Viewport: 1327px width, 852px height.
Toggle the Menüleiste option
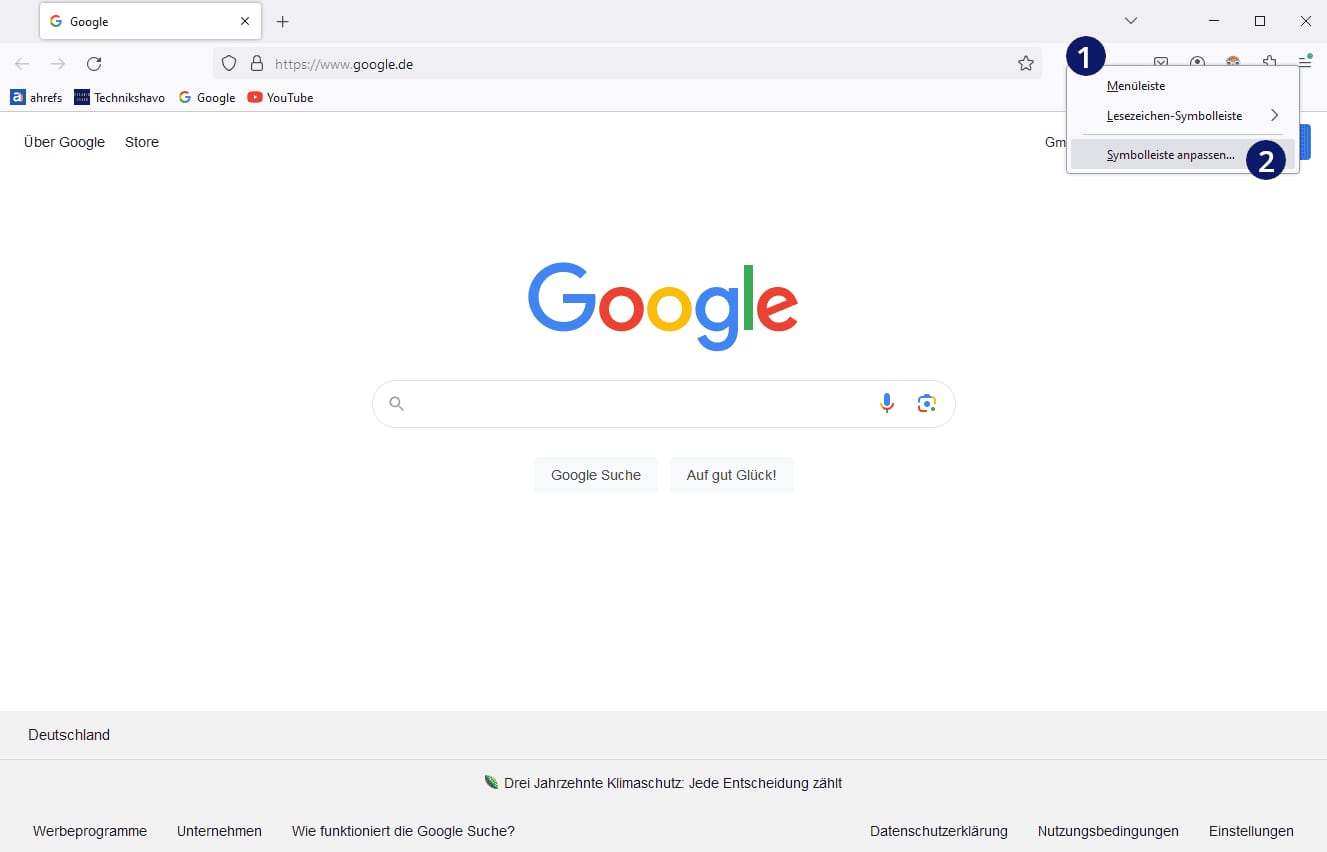tap(1183, 86)
